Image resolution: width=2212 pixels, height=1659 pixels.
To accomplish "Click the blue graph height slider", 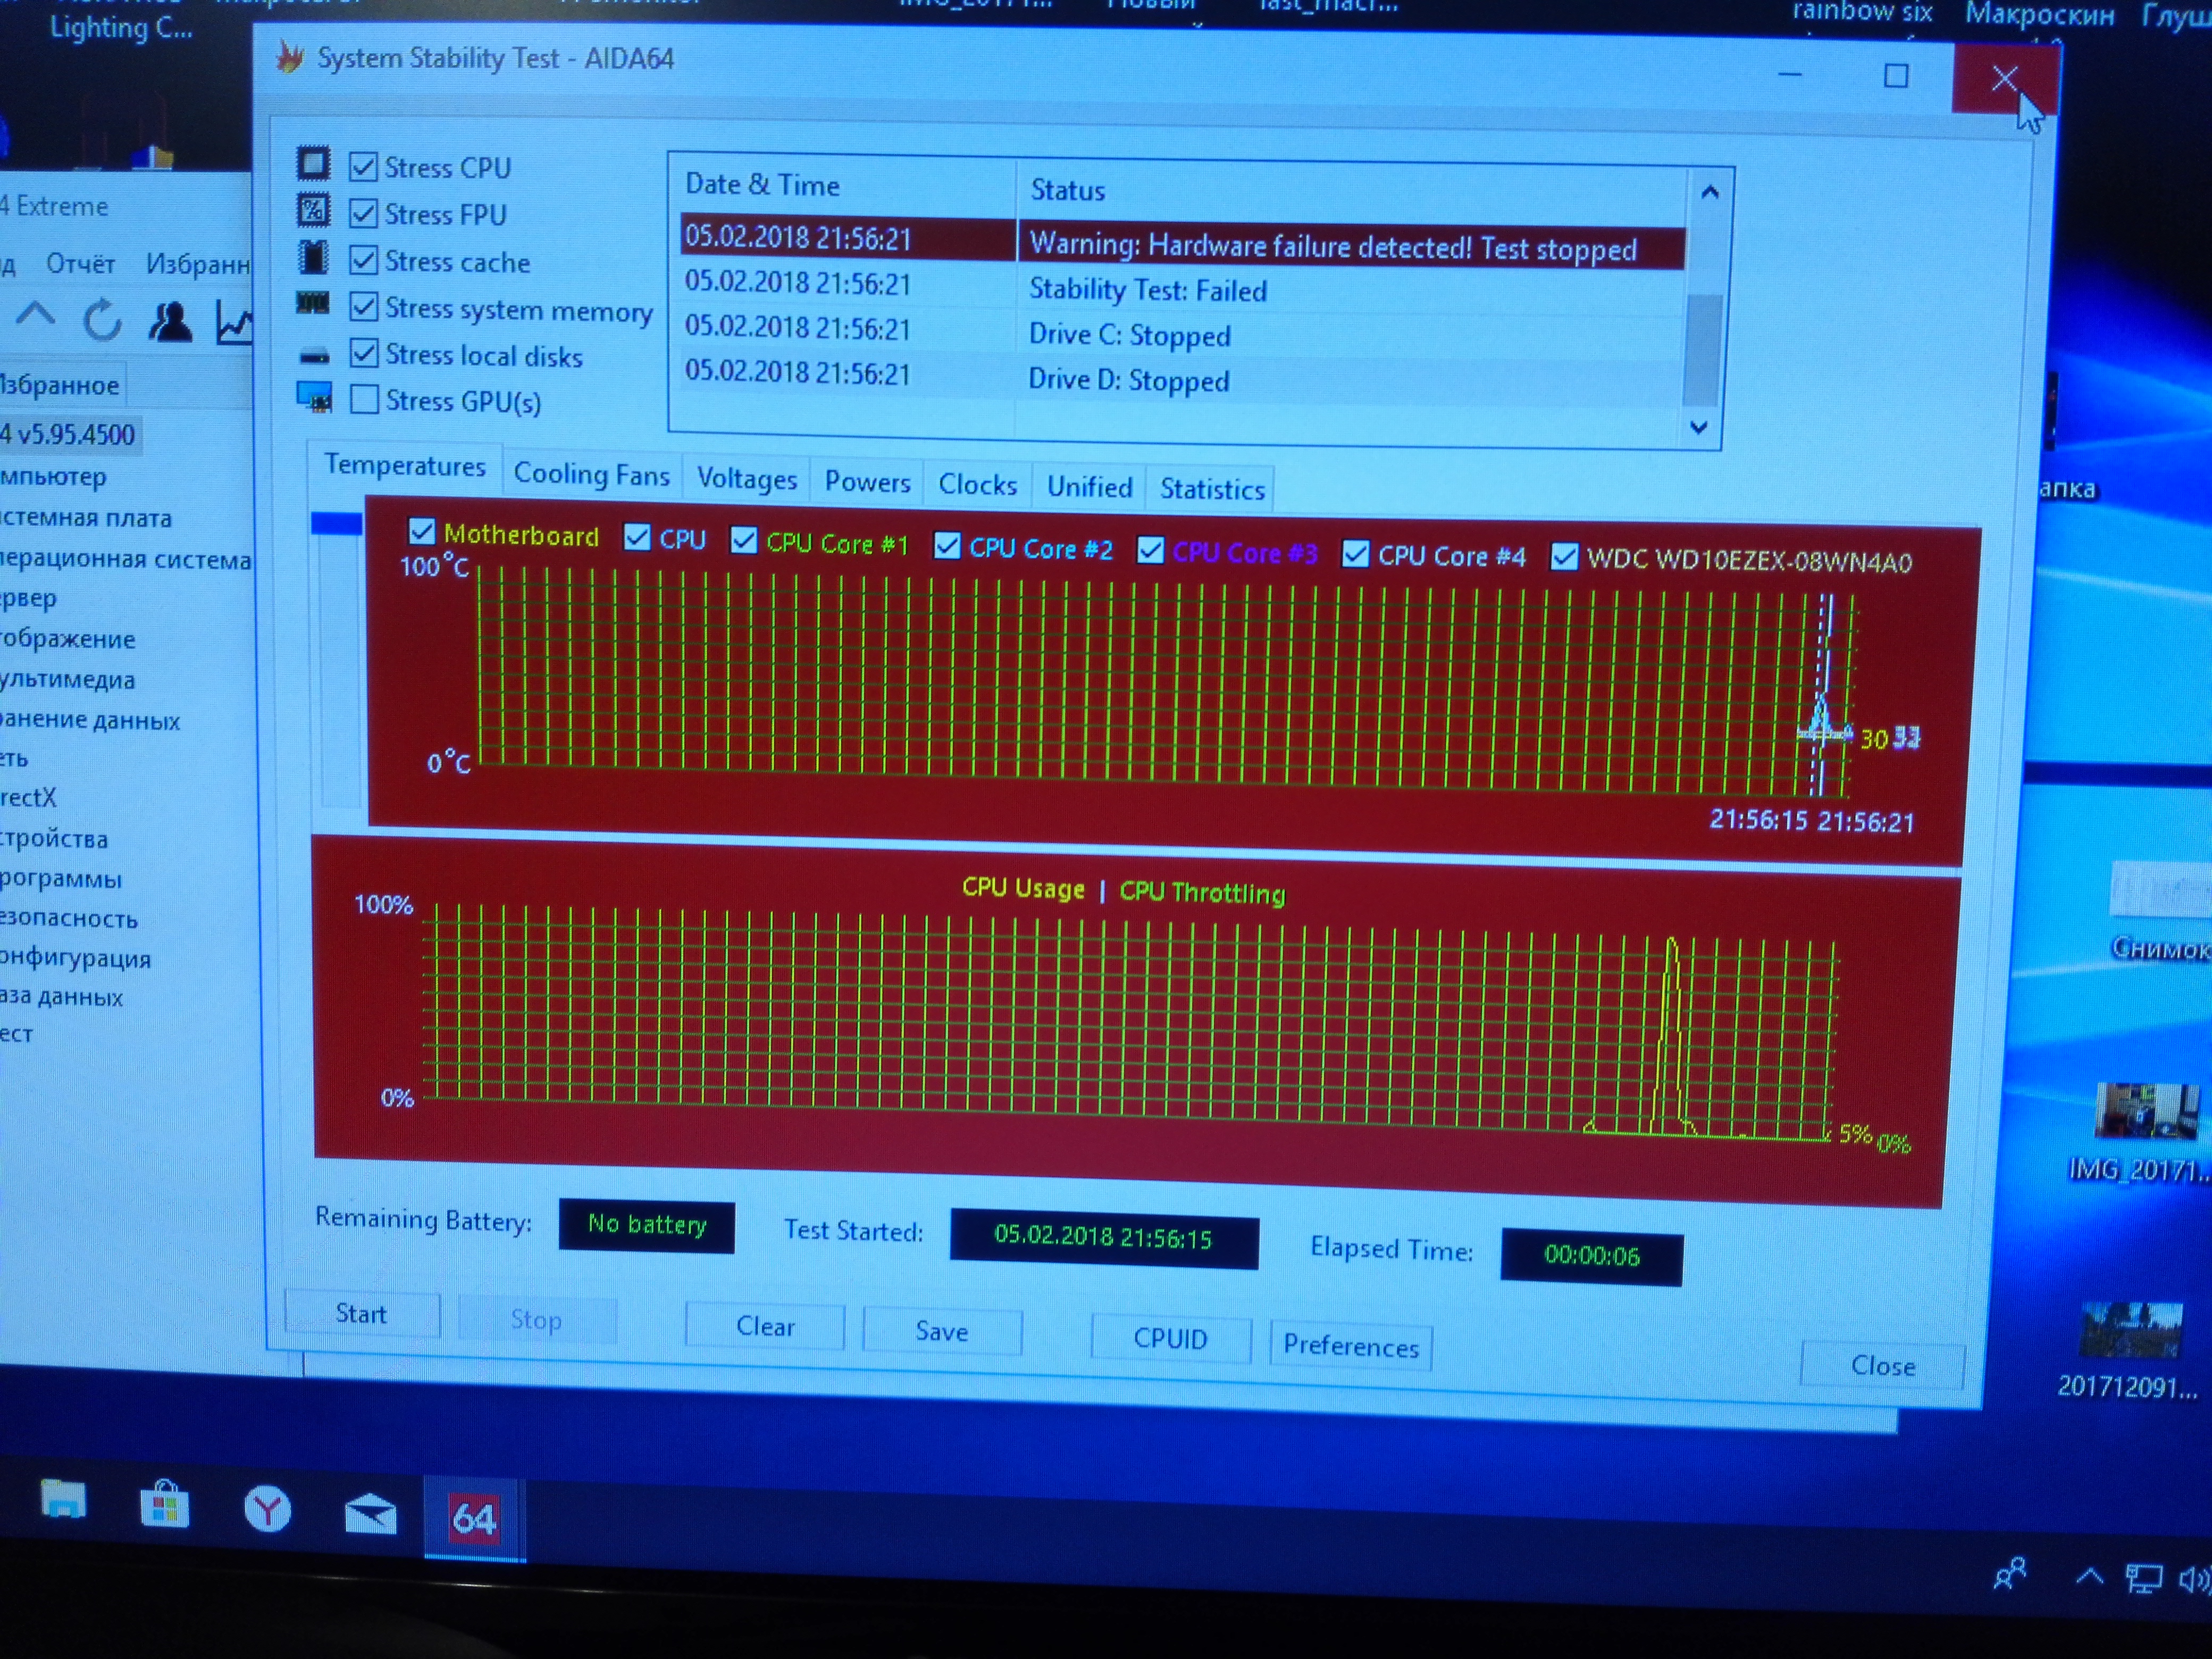I will tap(336, 524).
